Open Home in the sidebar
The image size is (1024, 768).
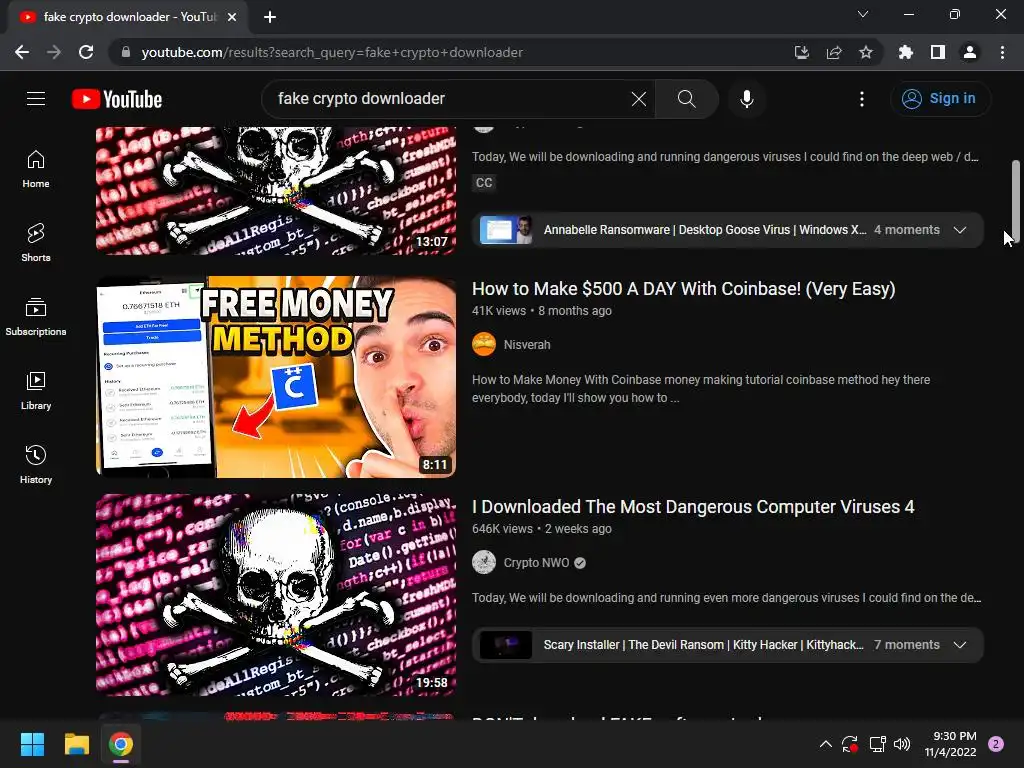(36, 169)
